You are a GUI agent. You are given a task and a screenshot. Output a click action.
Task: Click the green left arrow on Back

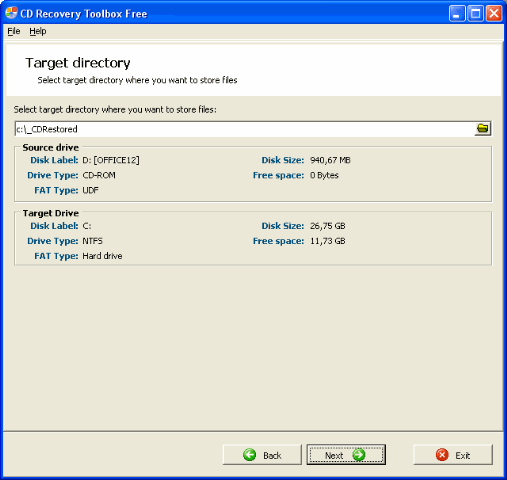coord(249,455)
